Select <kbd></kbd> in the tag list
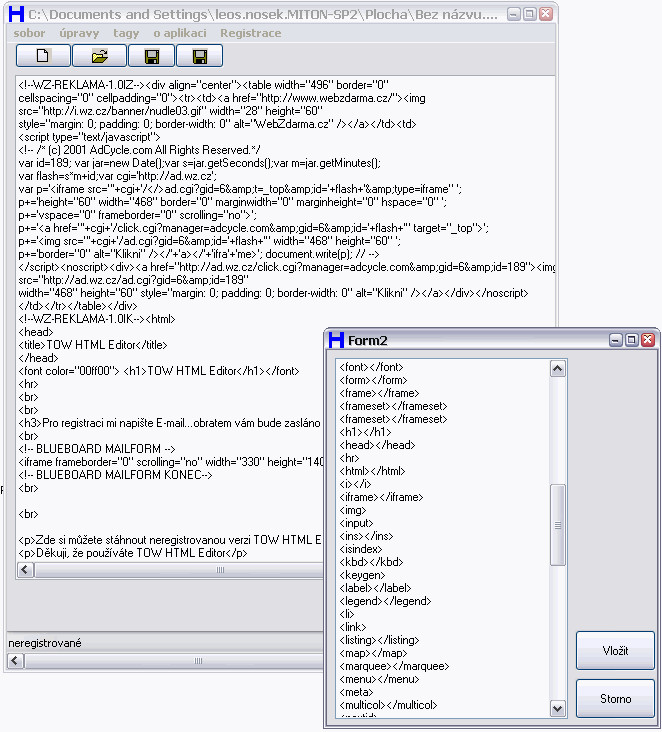The image size is (662, 732). click(371, 562)
